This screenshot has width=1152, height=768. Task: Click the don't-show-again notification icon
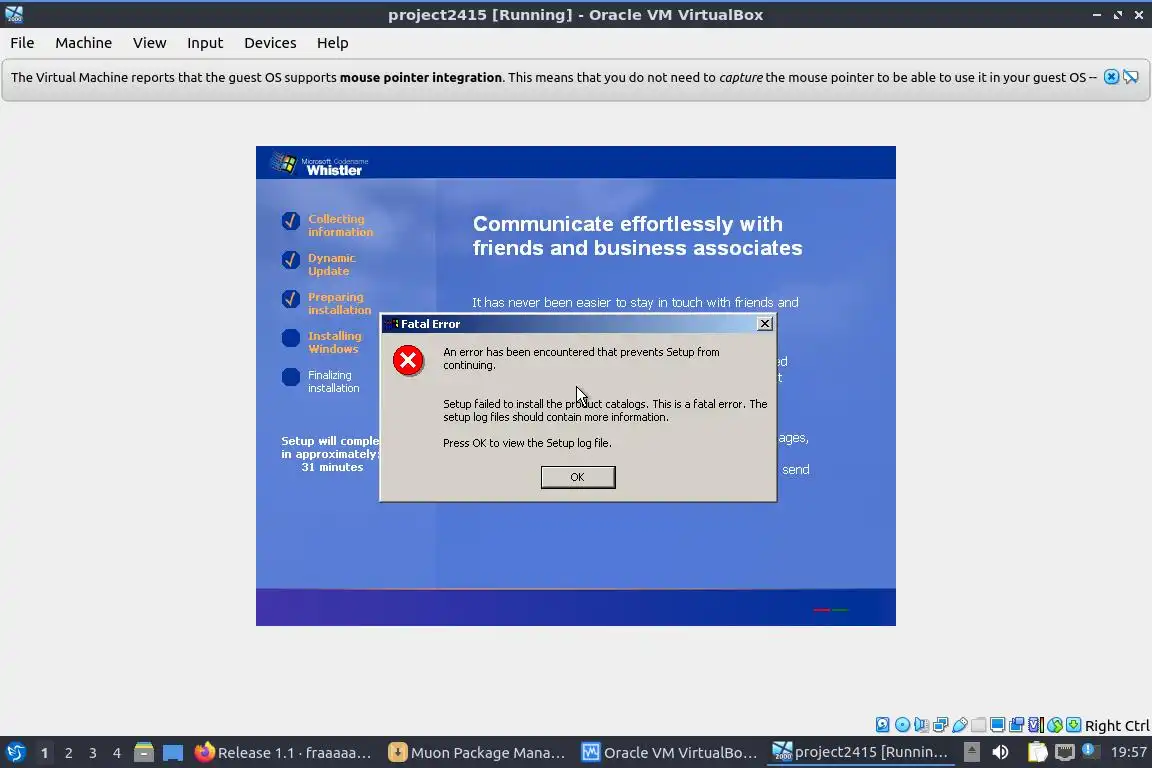click(x=1131, y=76)
